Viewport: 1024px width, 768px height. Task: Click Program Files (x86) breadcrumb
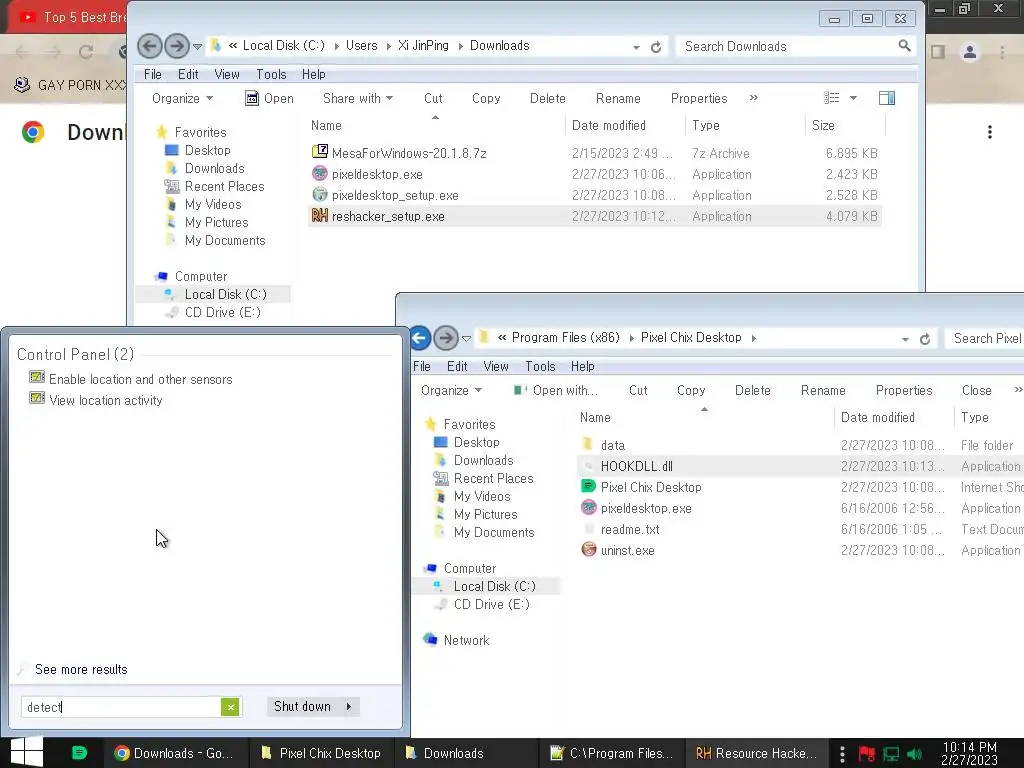(x=566, y=338)
